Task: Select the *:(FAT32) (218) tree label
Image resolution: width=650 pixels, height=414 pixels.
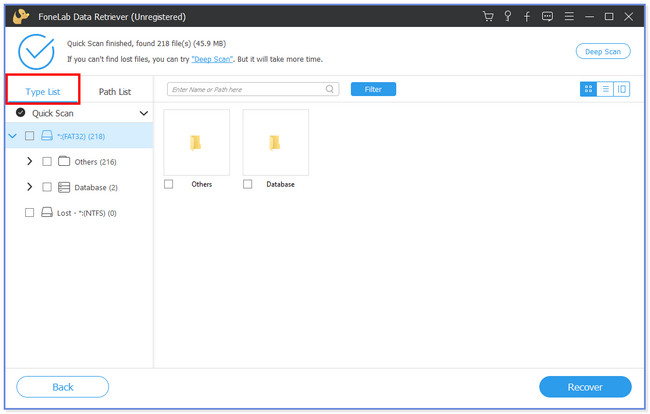Action: click(x=81, y=136)
